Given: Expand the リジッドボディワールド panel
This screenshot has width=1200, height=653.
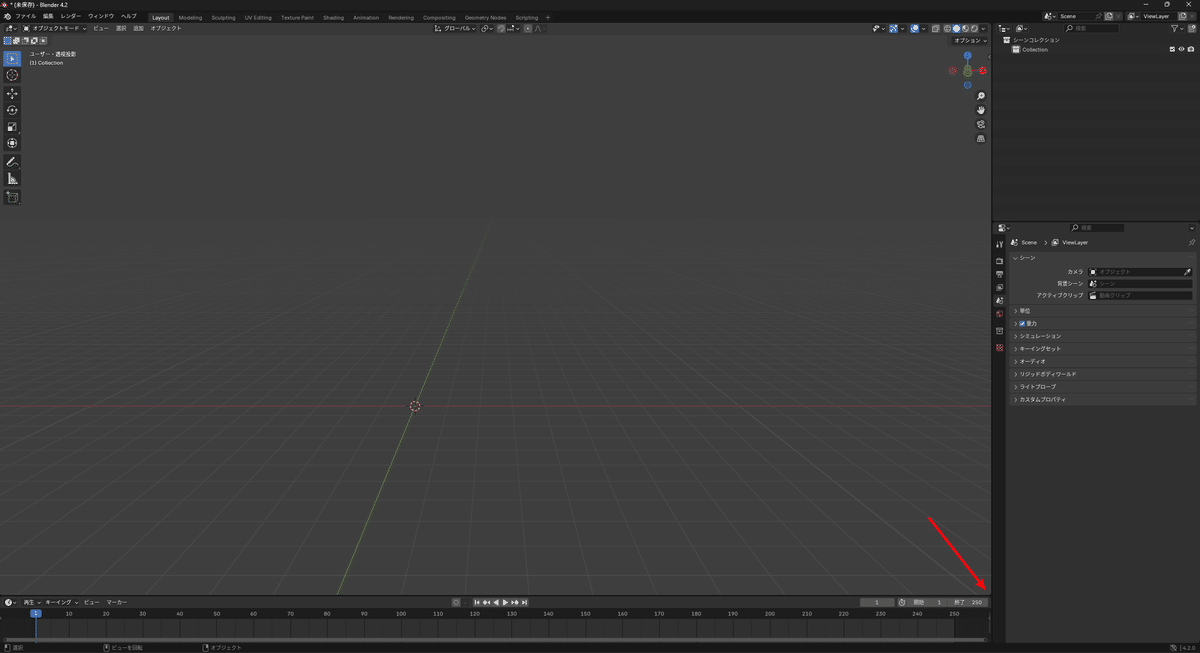Looking at the screenshot, I should pos(1103,374).
